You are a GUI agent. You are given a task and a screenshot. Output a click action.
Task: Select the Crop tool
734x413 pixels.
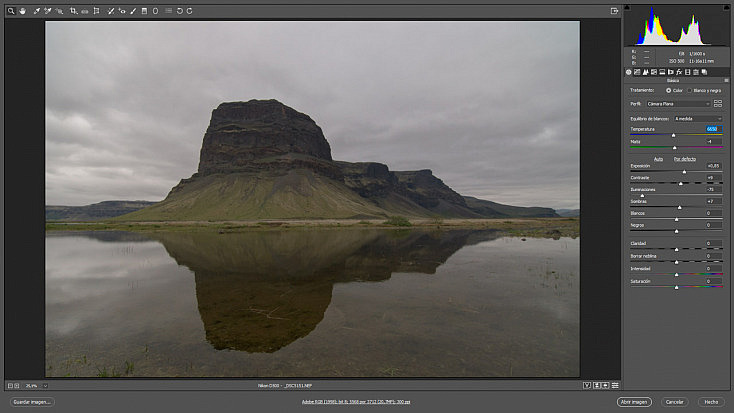(x=73, y=11)
